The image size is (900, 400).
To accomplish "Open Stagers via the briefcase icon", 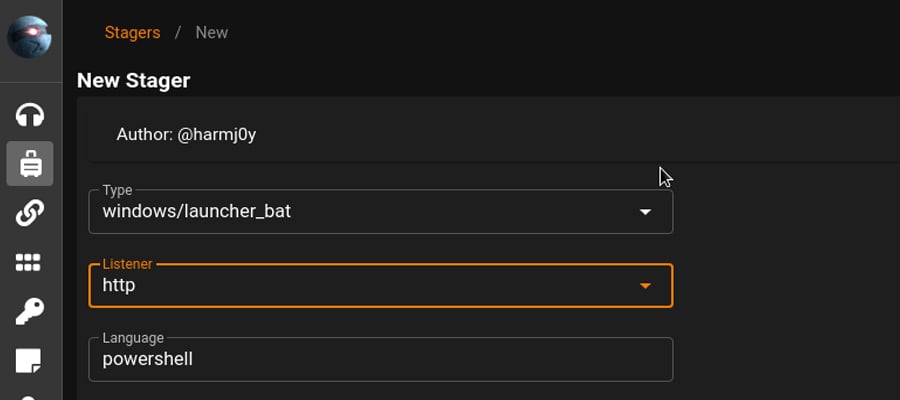I will click(x=30, y=164).
